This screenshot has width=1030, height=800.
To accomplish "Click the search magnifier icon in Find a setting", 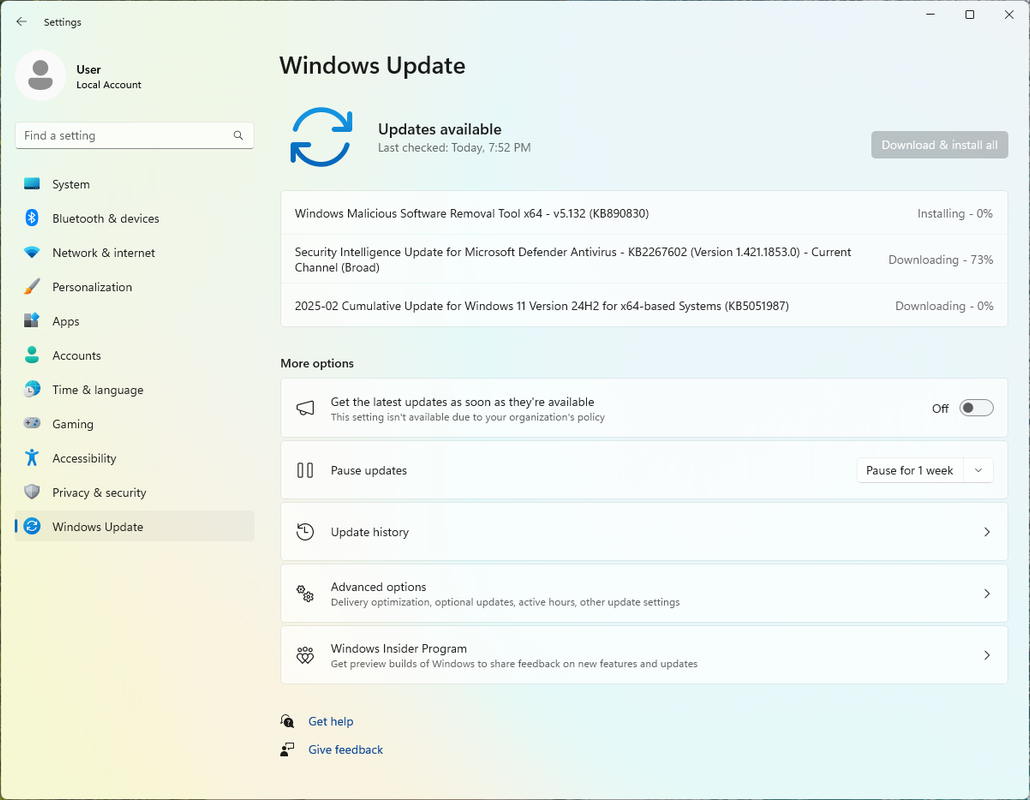I will pyautogui.click(x=238, y=135).
